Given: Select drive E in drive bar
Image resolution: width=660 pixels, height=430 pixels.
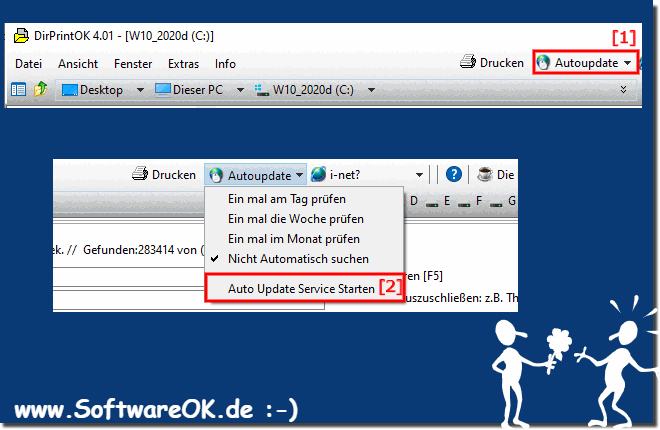Looking at the screenshot, I should pyautogui.click(x=438, y=201).
